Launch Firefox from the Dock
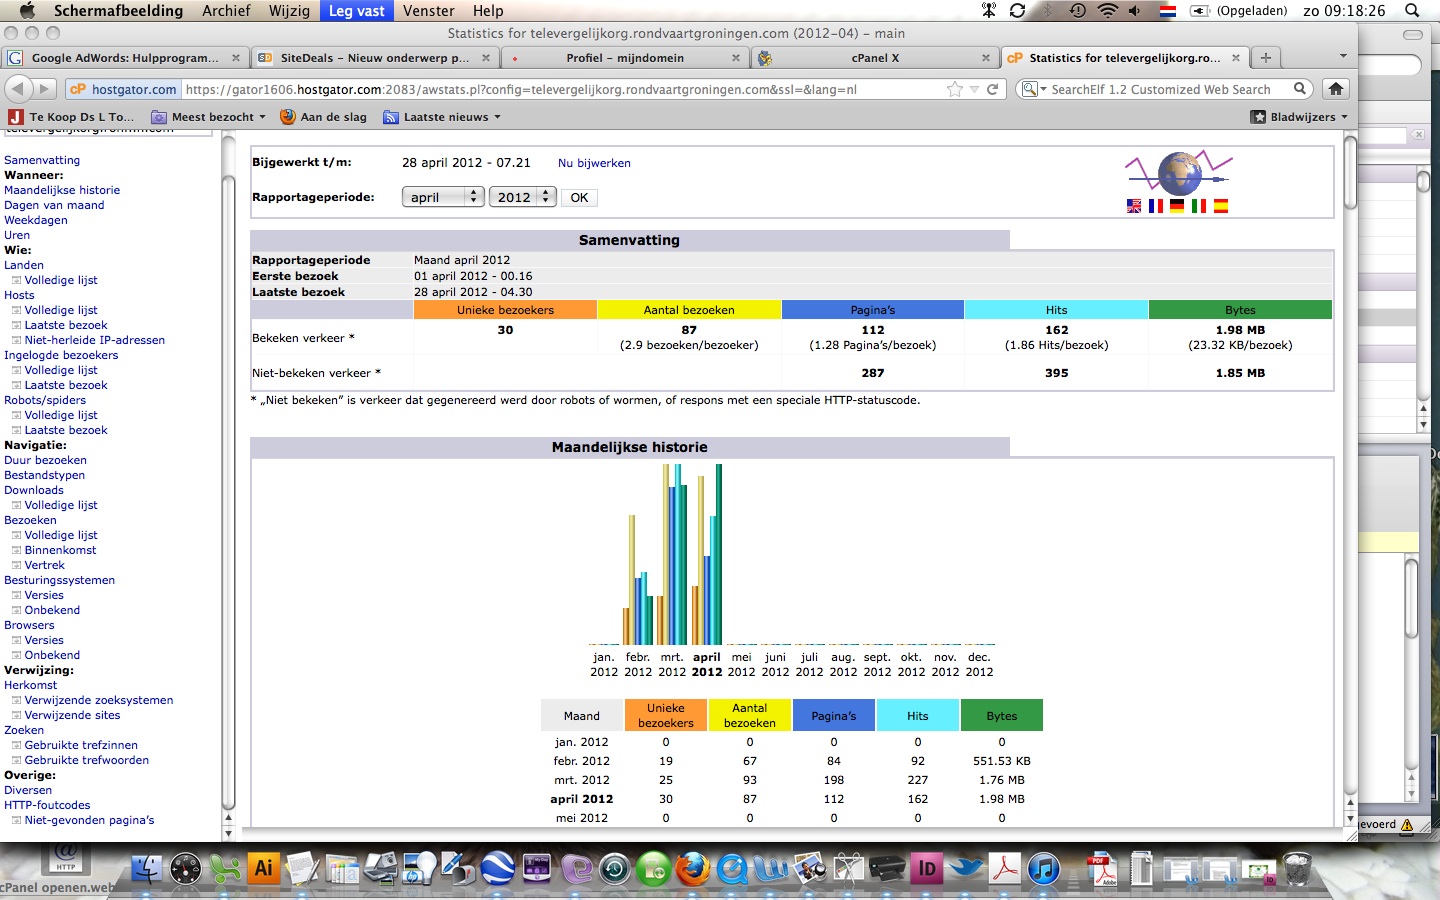Image resolution: width=1440 pixels, height=900 pixels. pyautogui.click(x=692, y=868)
